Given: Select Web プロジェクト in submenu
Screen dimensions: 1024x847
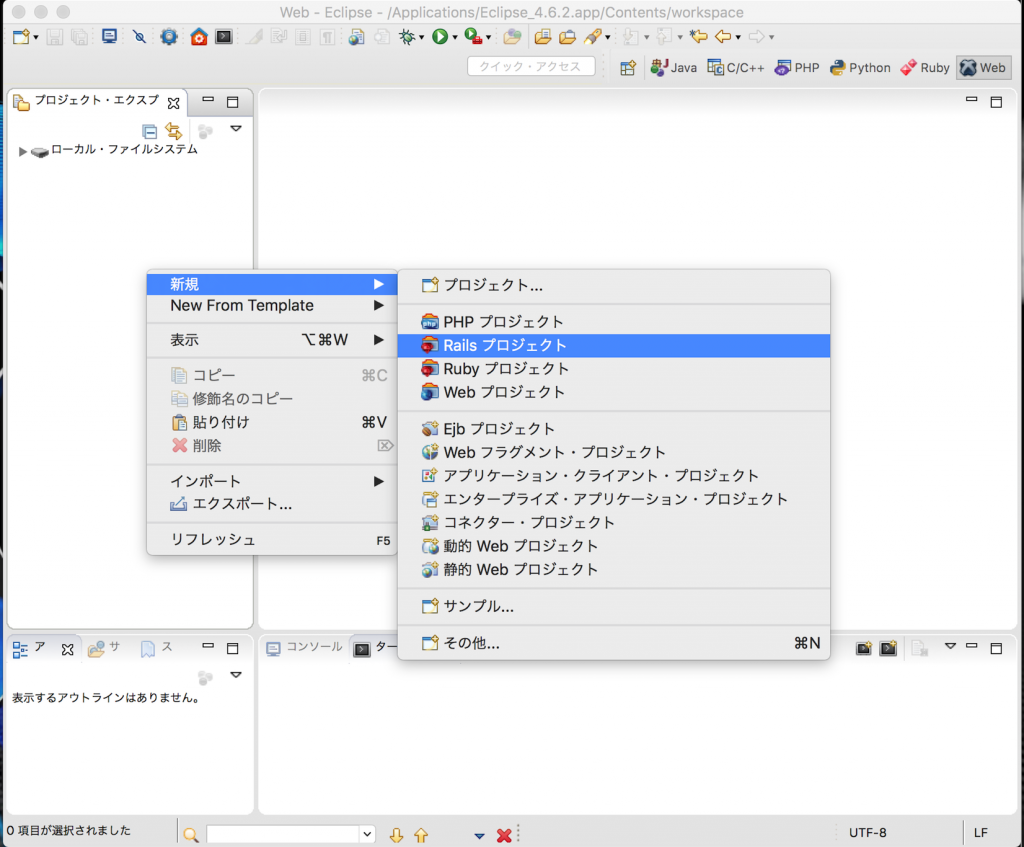Looking at the screenshot, I should coord(613,392).
